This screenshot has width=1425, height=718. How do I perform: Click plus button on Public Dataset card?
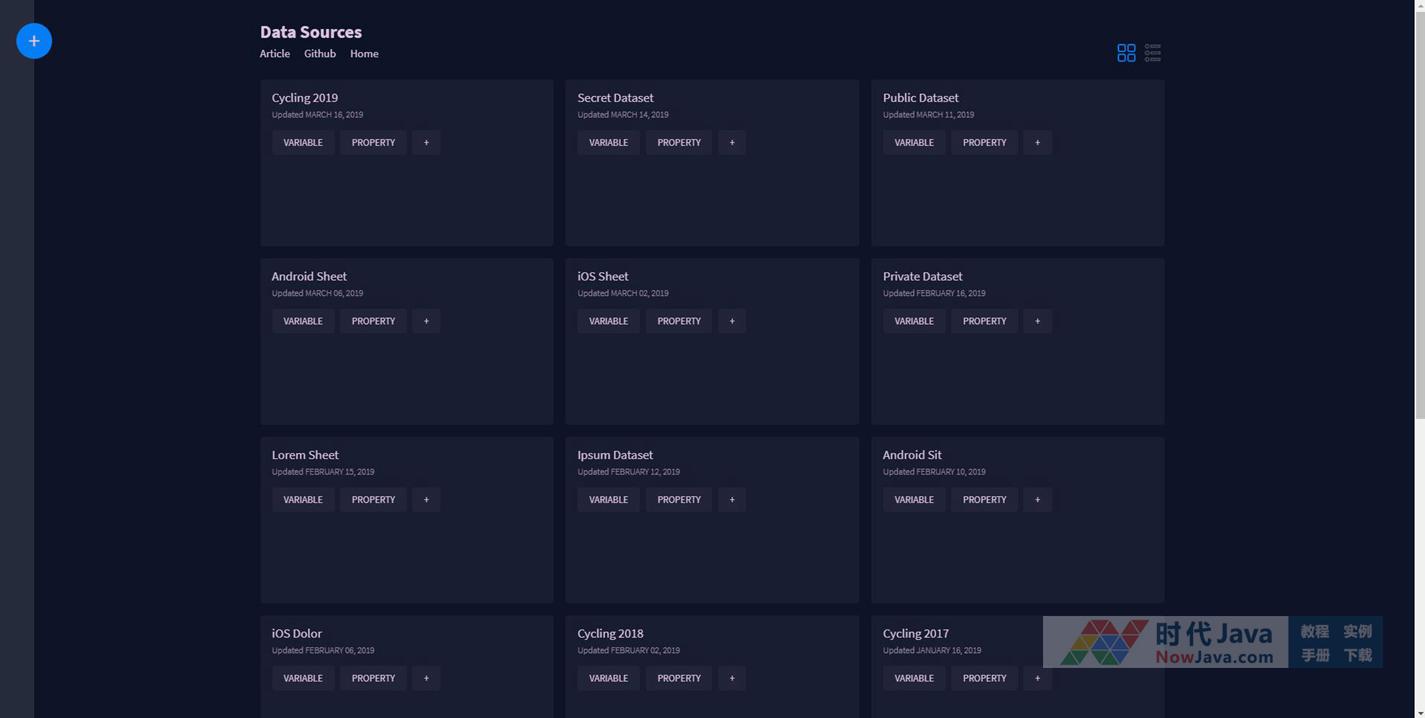click(1037, 143)
